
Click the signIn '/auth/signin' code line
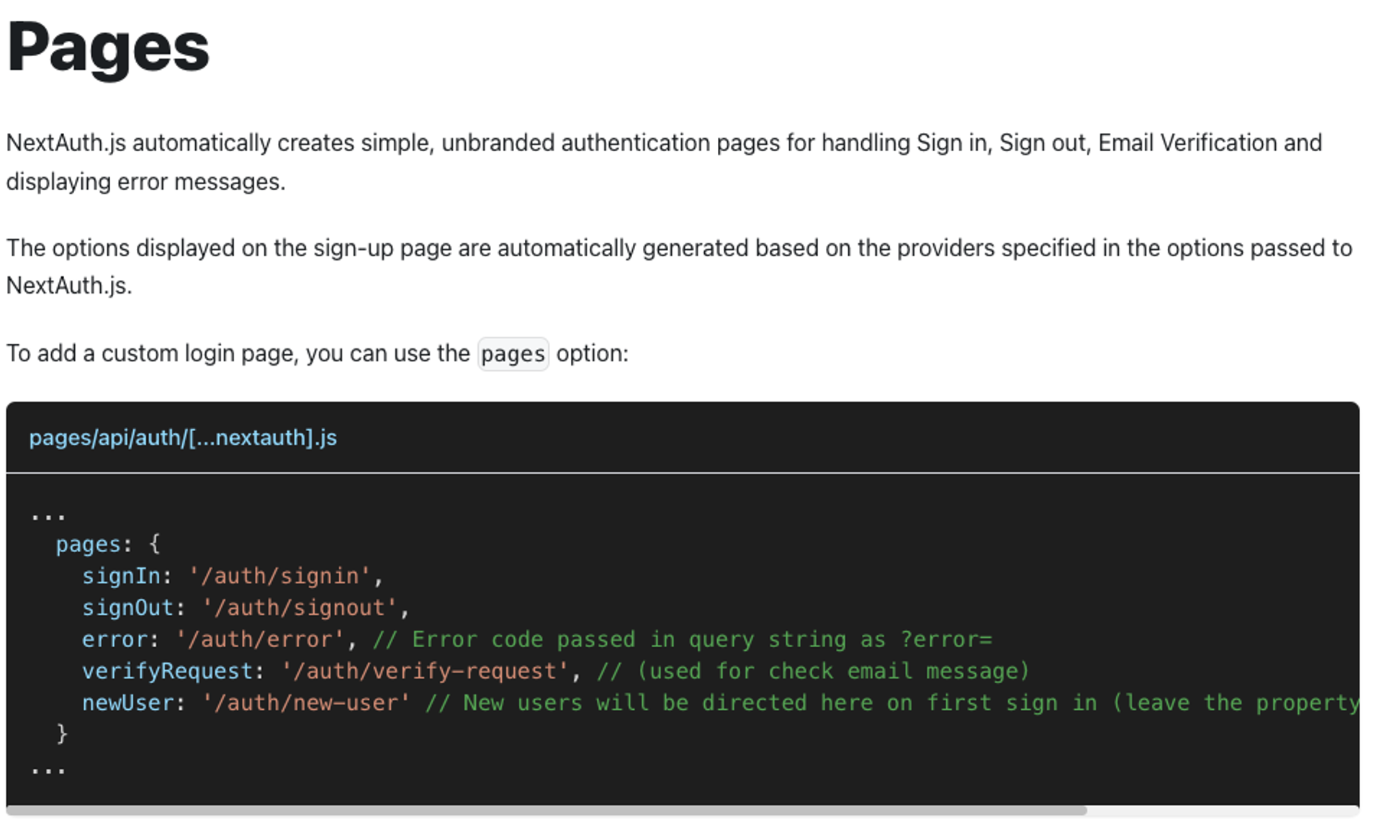(233, 576)
